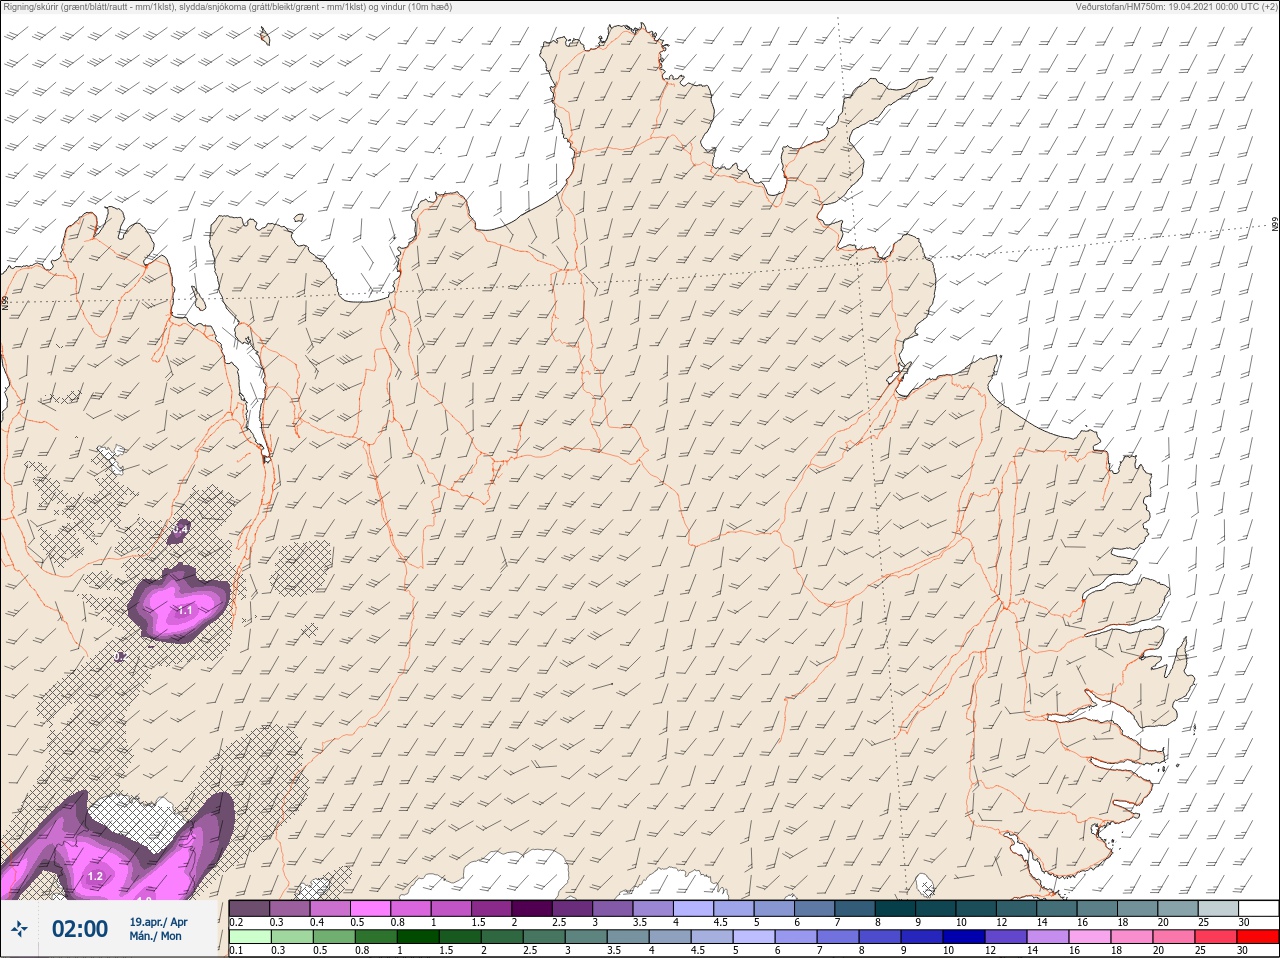1280x958 pixels.
Task: Select the darkest green 1–1.5 swatch in lower scale
Action: (x=417, y=937)
